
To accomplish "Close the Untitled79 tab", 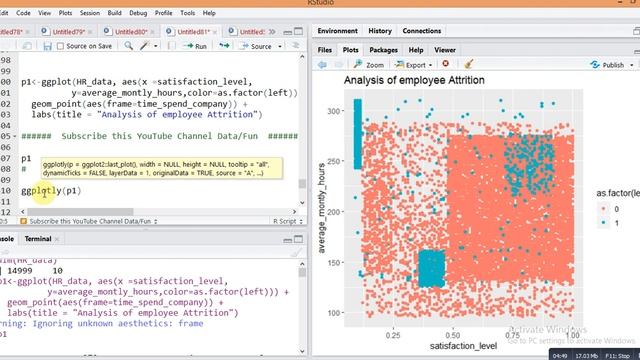I will pos(89,32).
